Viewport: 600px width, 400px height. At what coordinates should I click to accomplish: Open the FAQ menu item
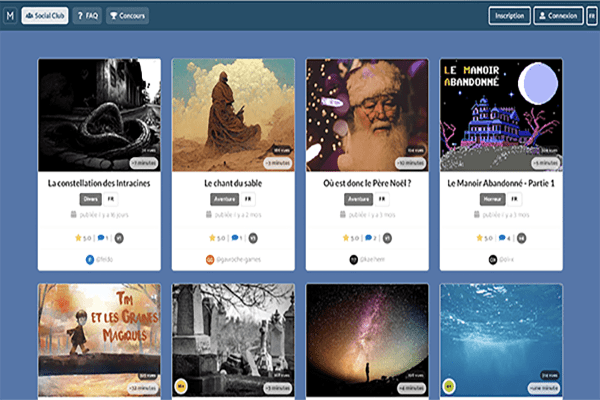click(87, 16)
